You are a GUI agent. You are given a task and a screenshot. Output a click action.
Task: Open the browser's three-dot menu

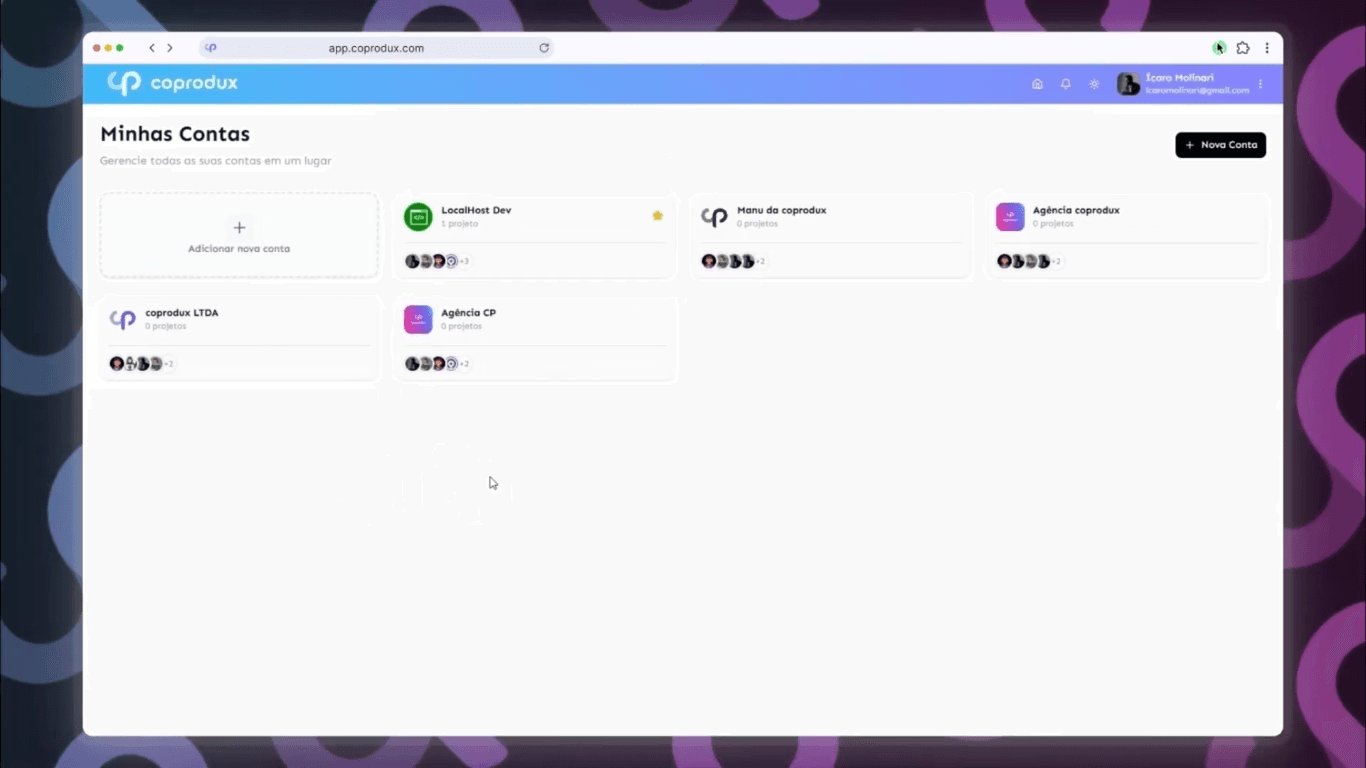pos(1267,48)
